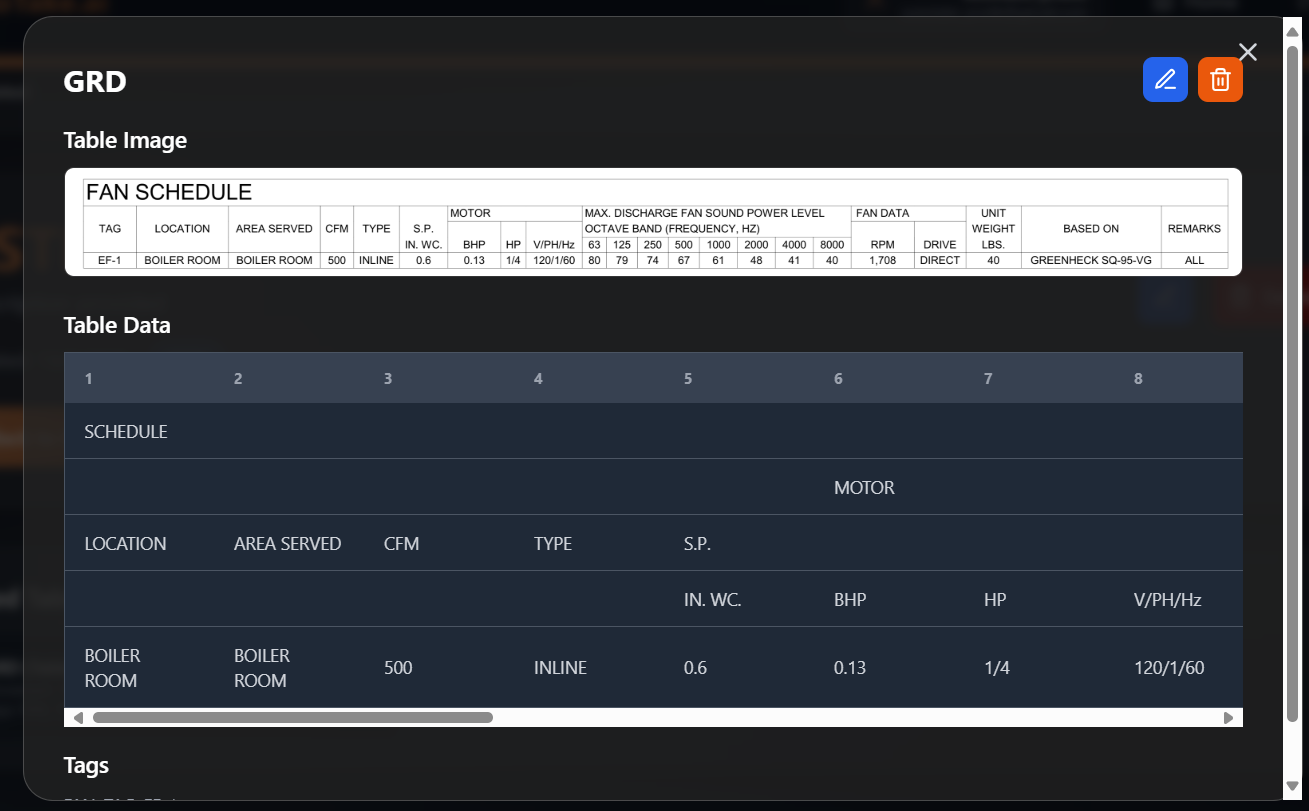Click the dialog's vertical scrollbar thumb
The width and height of the screenshot is (1309, 811).
point(1293,380)
